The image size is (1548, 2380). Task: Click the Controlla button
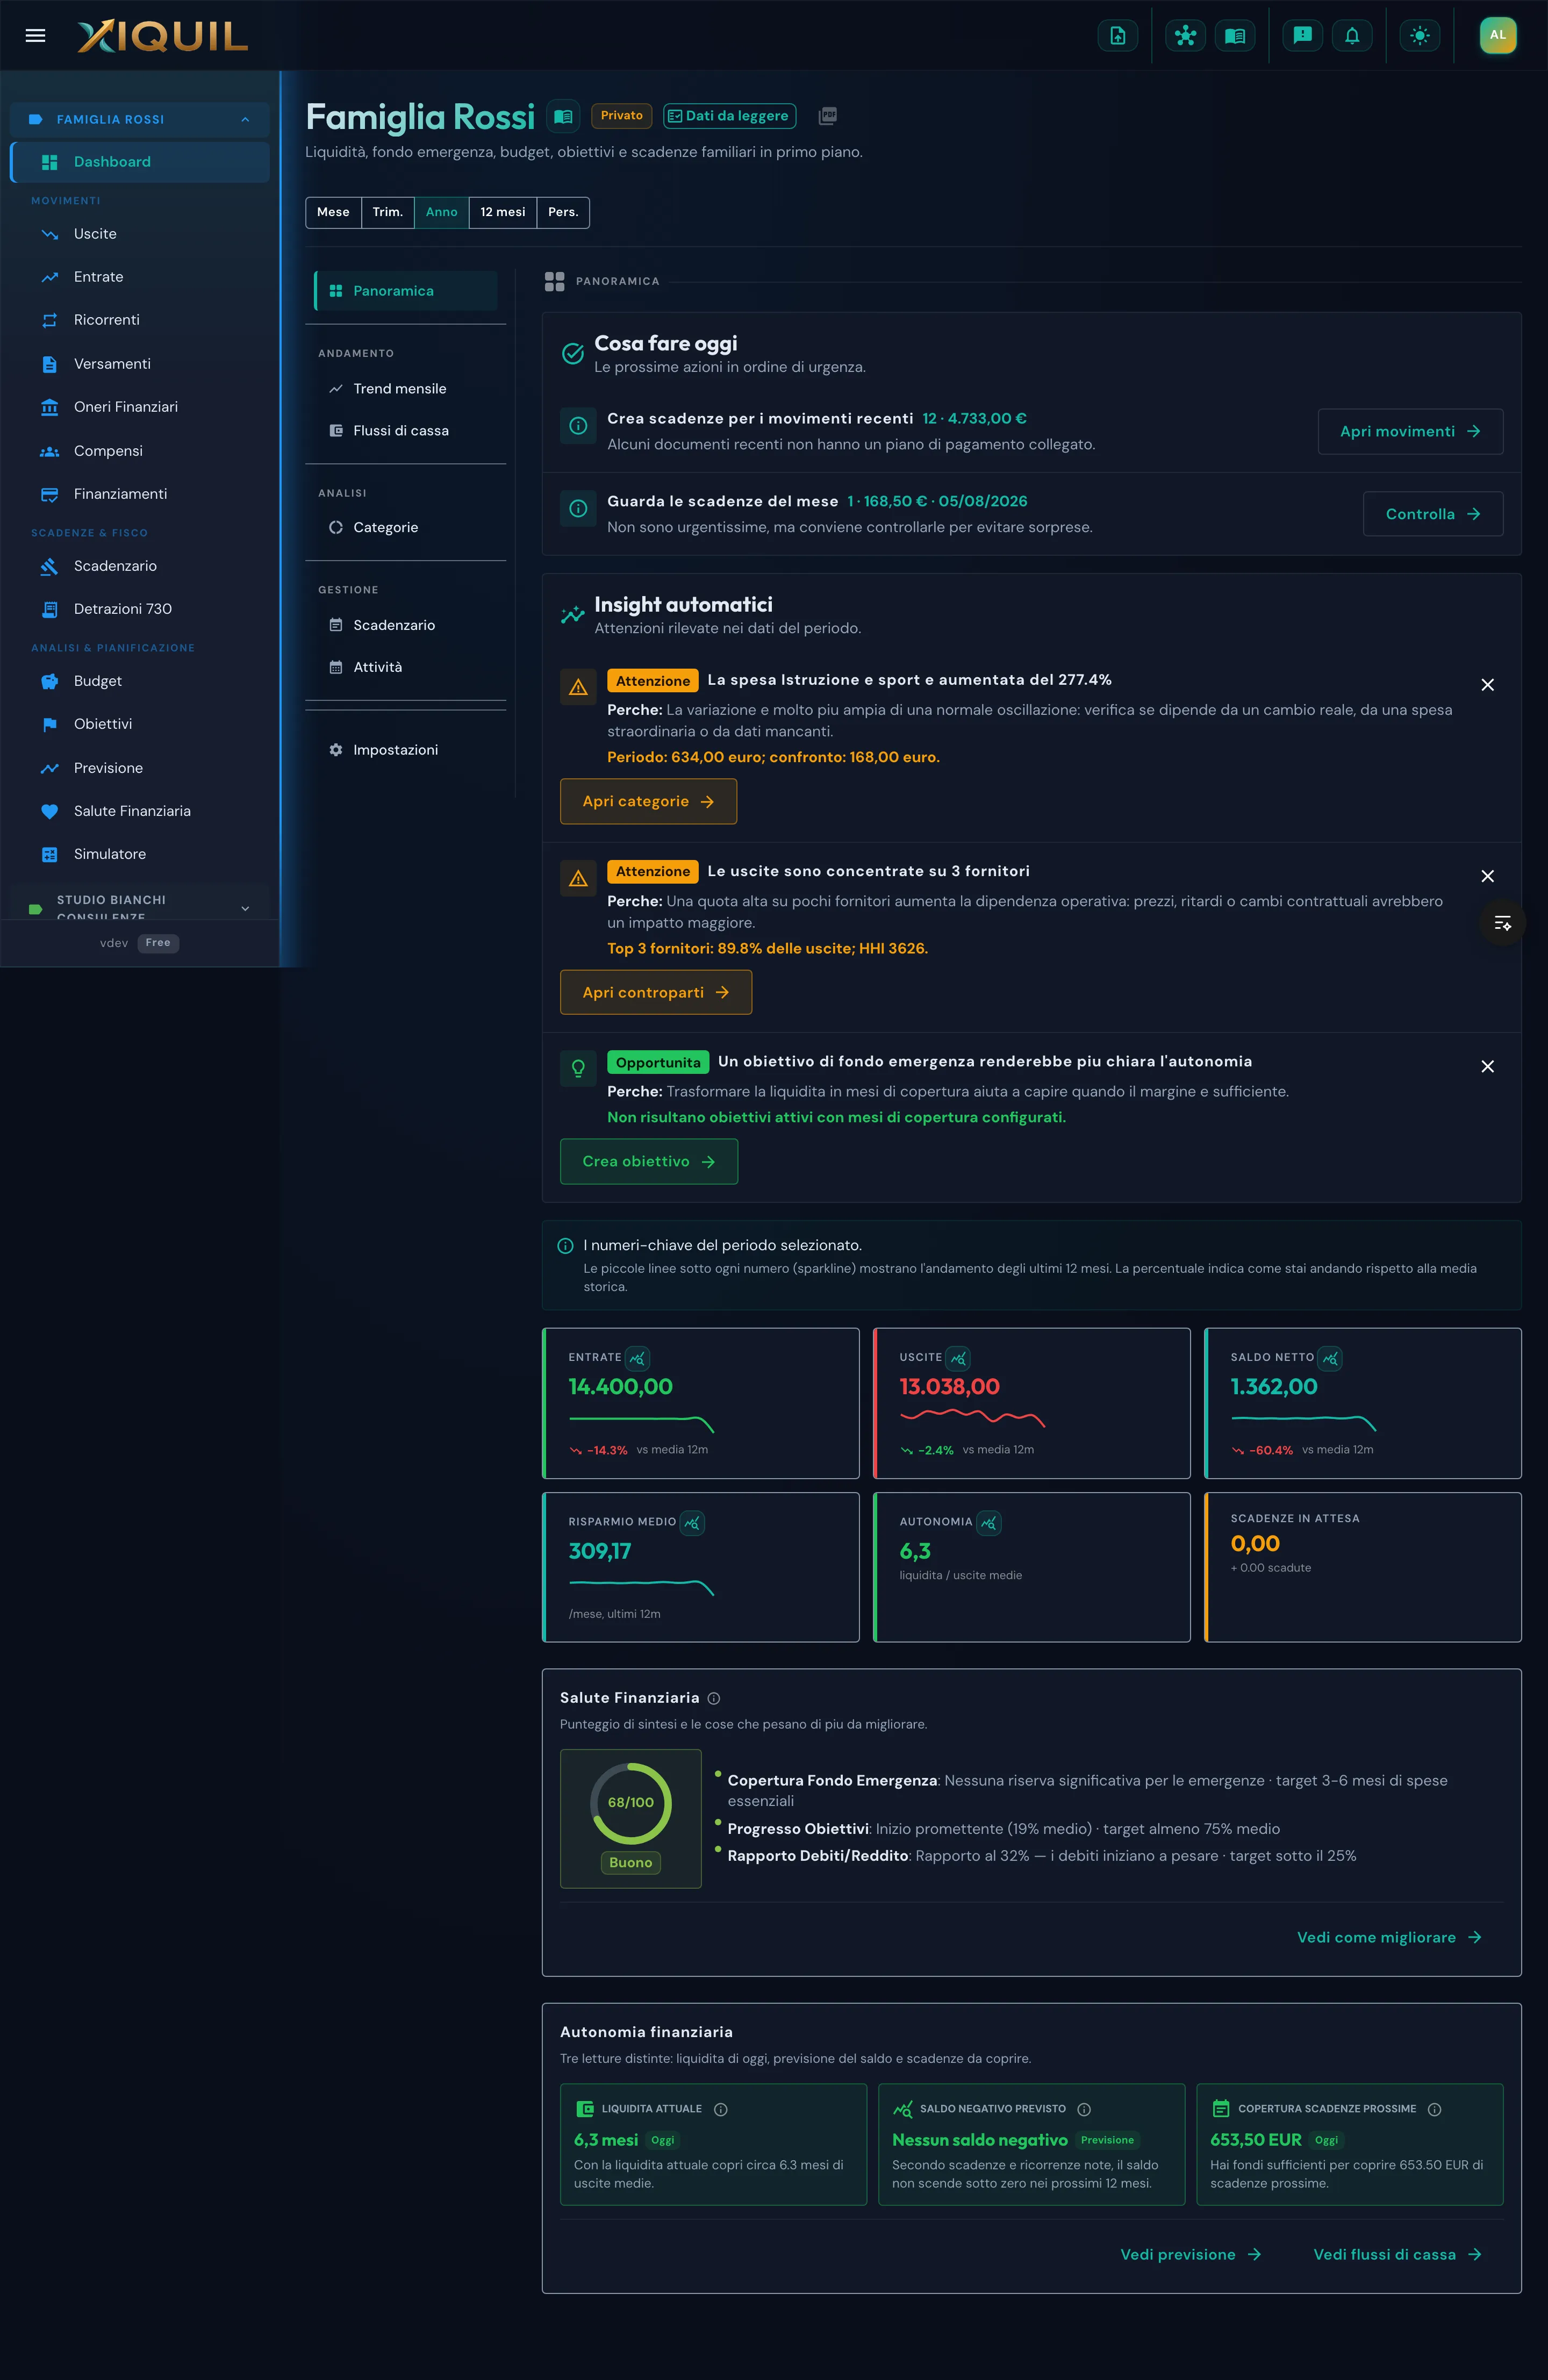(1432, 514)
